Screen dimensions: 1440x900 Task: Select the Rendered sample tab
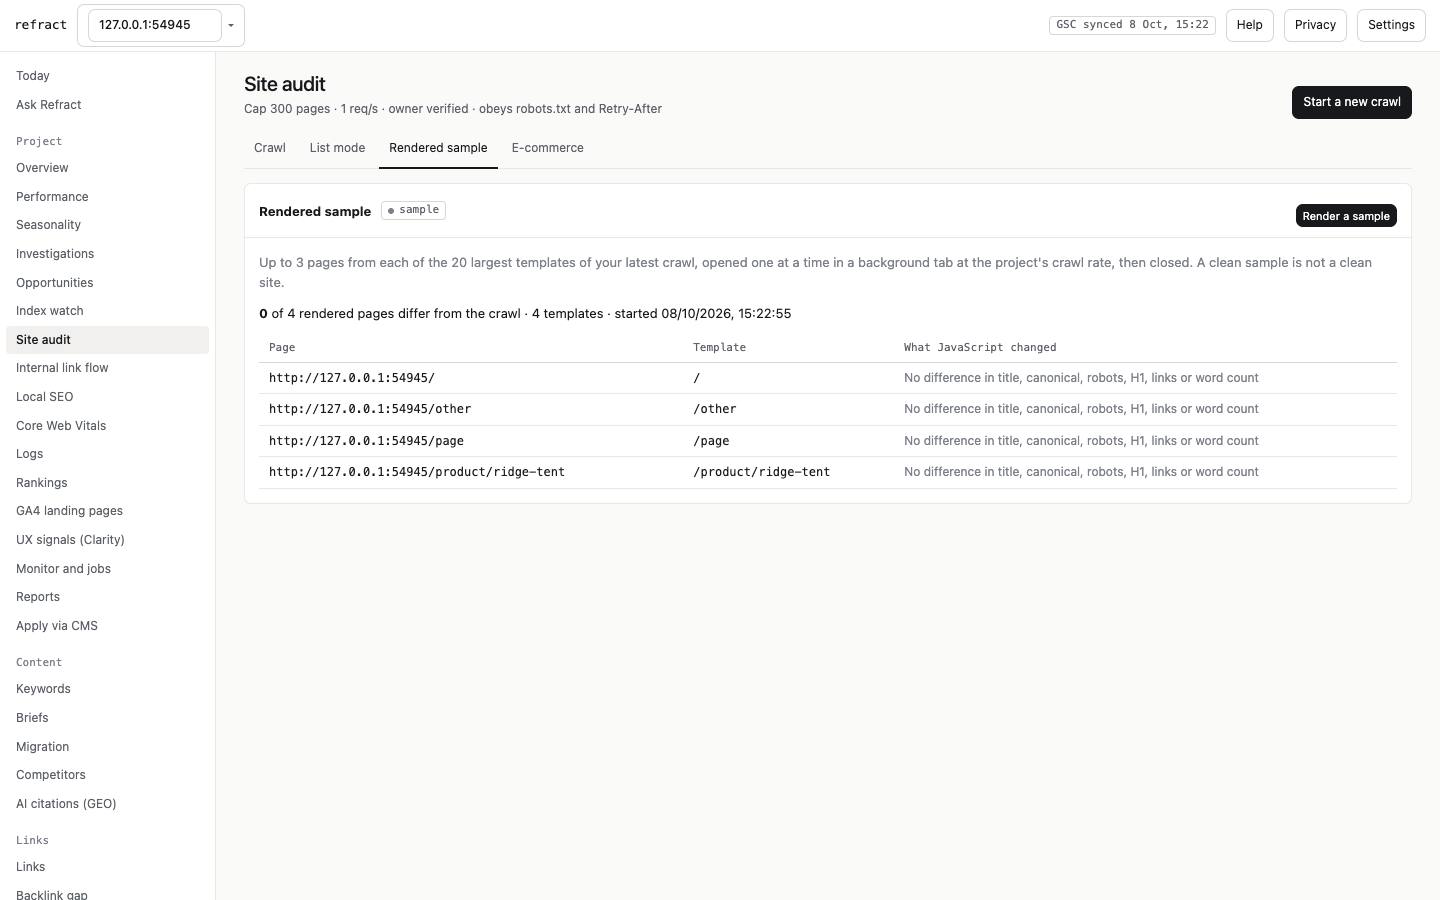point(438,148)
